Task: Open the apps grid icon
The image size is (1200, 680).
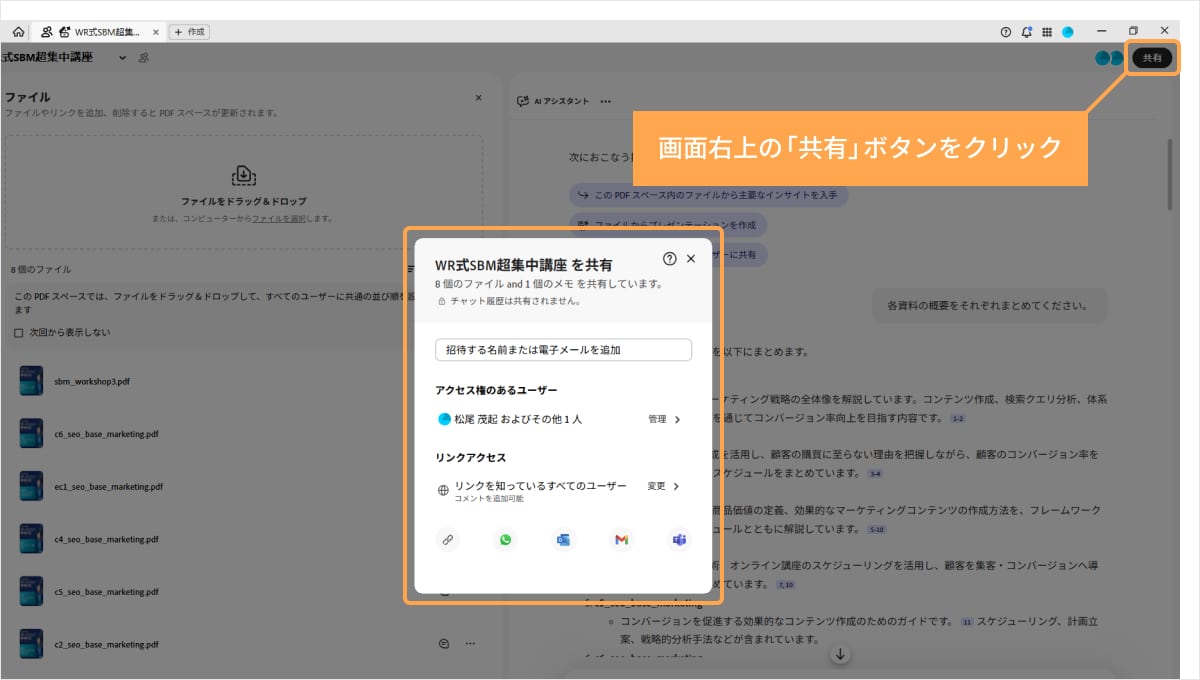Action: 1047,32
